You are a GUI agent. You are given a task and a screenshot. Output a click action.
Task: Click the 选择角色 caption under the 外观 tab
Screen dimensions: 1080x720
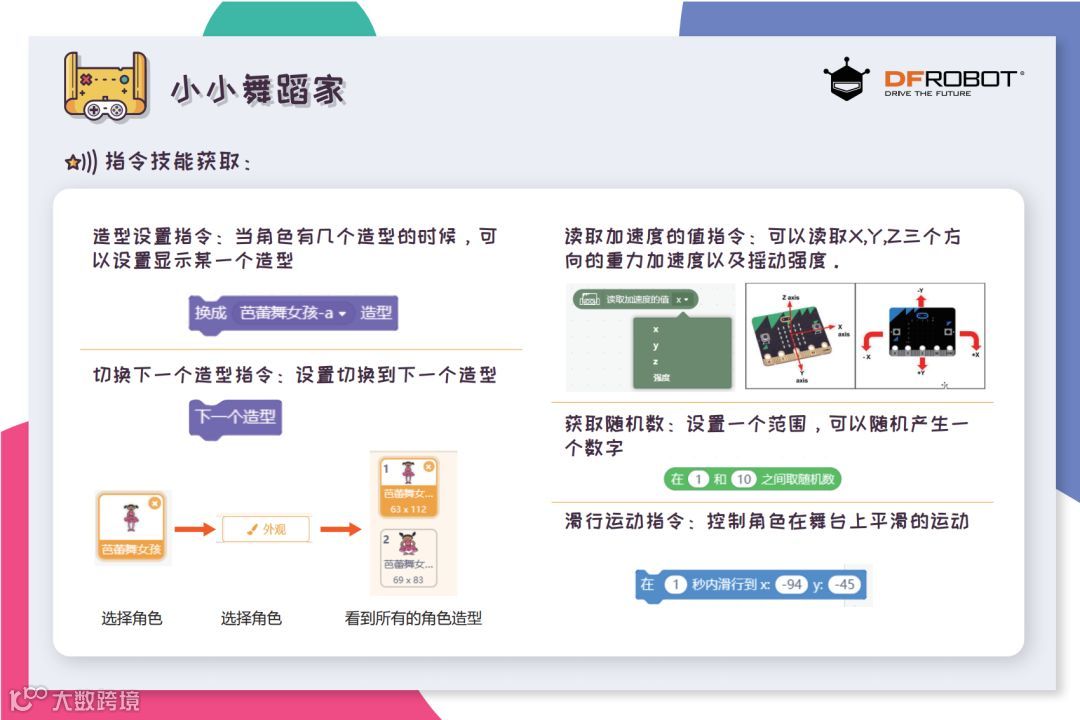coord(251,618)
